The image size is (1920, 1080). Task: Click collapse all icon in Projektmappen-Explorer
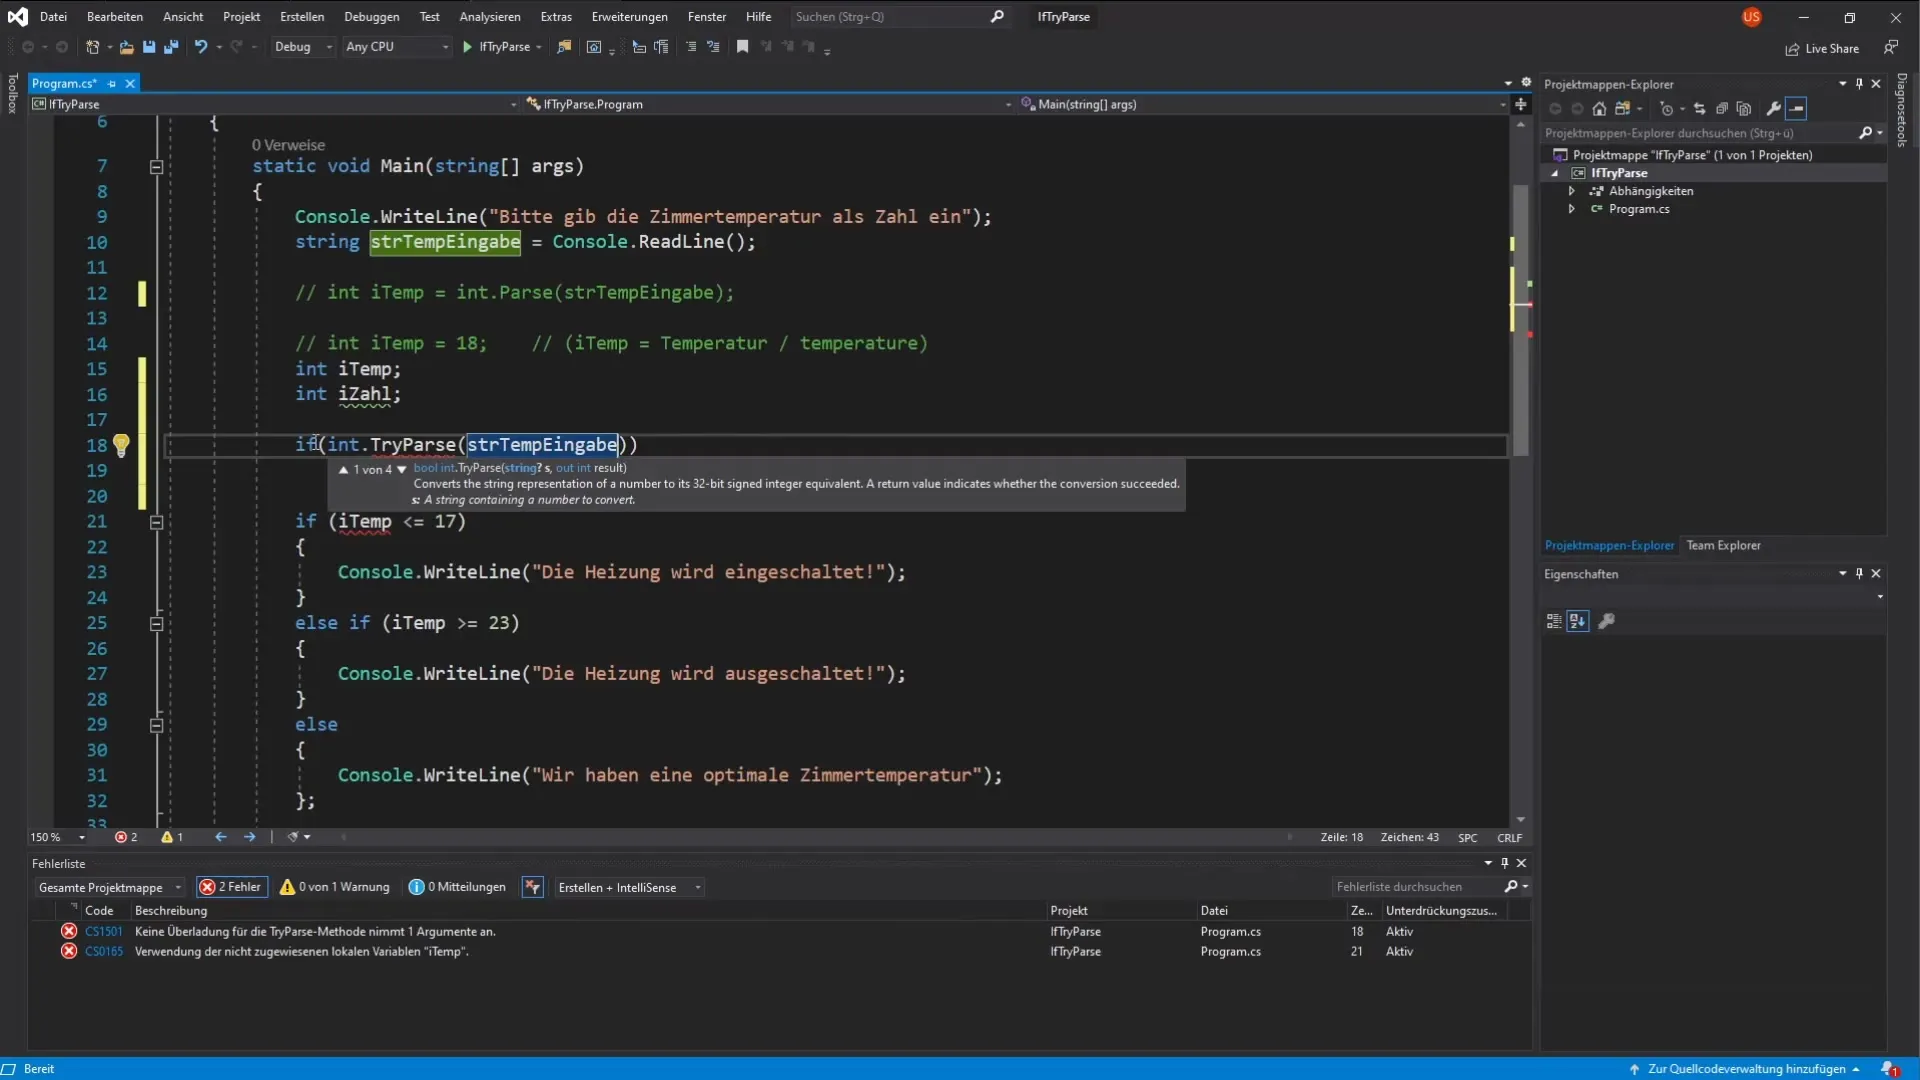[1721, 109]
